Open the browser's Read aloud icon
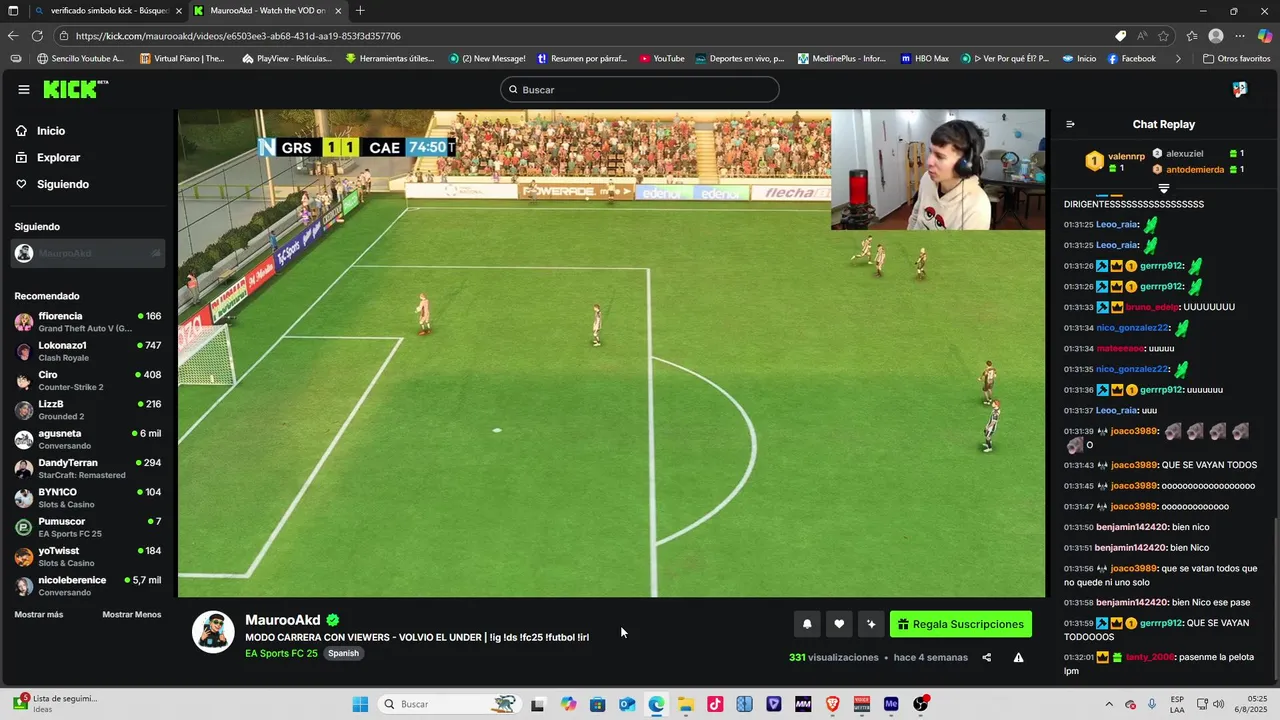1280x720 pixels. 1142,36
